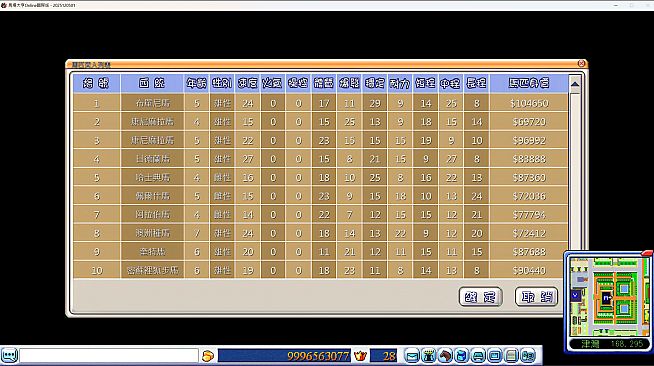The image size is (654, 366).
Task: Confirm with the 確定 button
Action: click(480, 297)
